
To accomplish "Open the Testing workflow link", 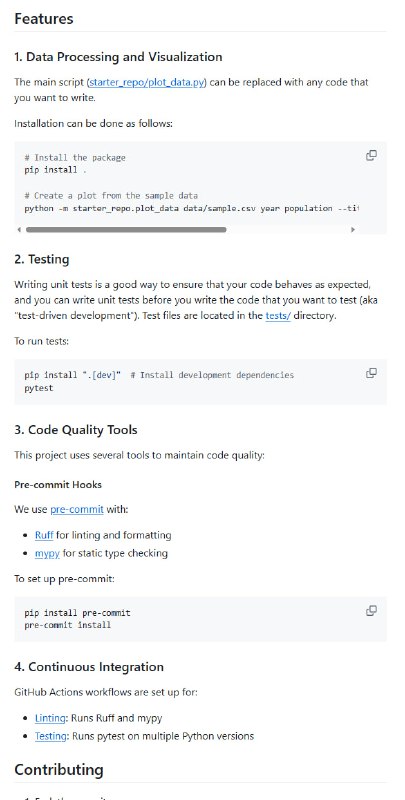I will point(50,736).
